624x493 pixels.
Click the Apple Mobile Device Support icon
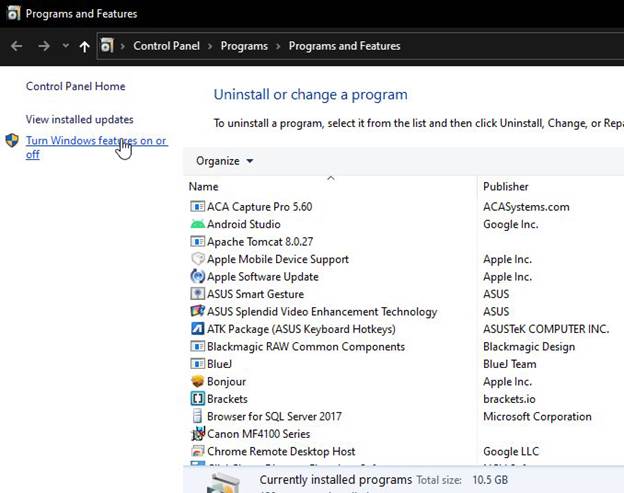click(197, 259)
